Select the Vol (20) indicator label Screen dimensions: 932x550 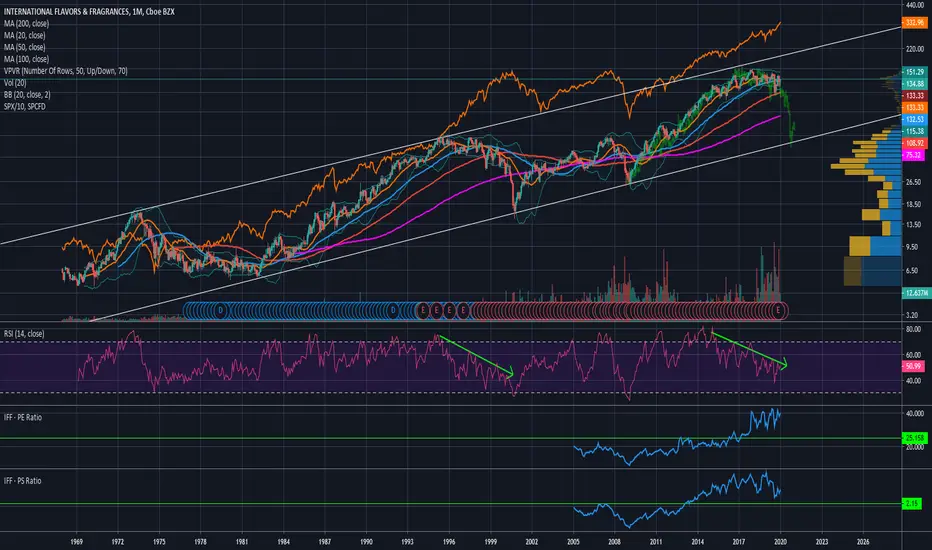point(15,83)
